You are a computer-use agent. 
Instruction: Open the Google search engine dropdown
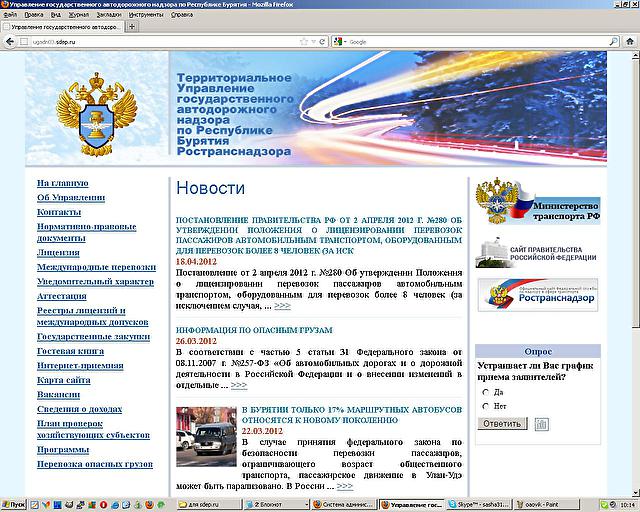pyautogui.click(x=340, y=42)
